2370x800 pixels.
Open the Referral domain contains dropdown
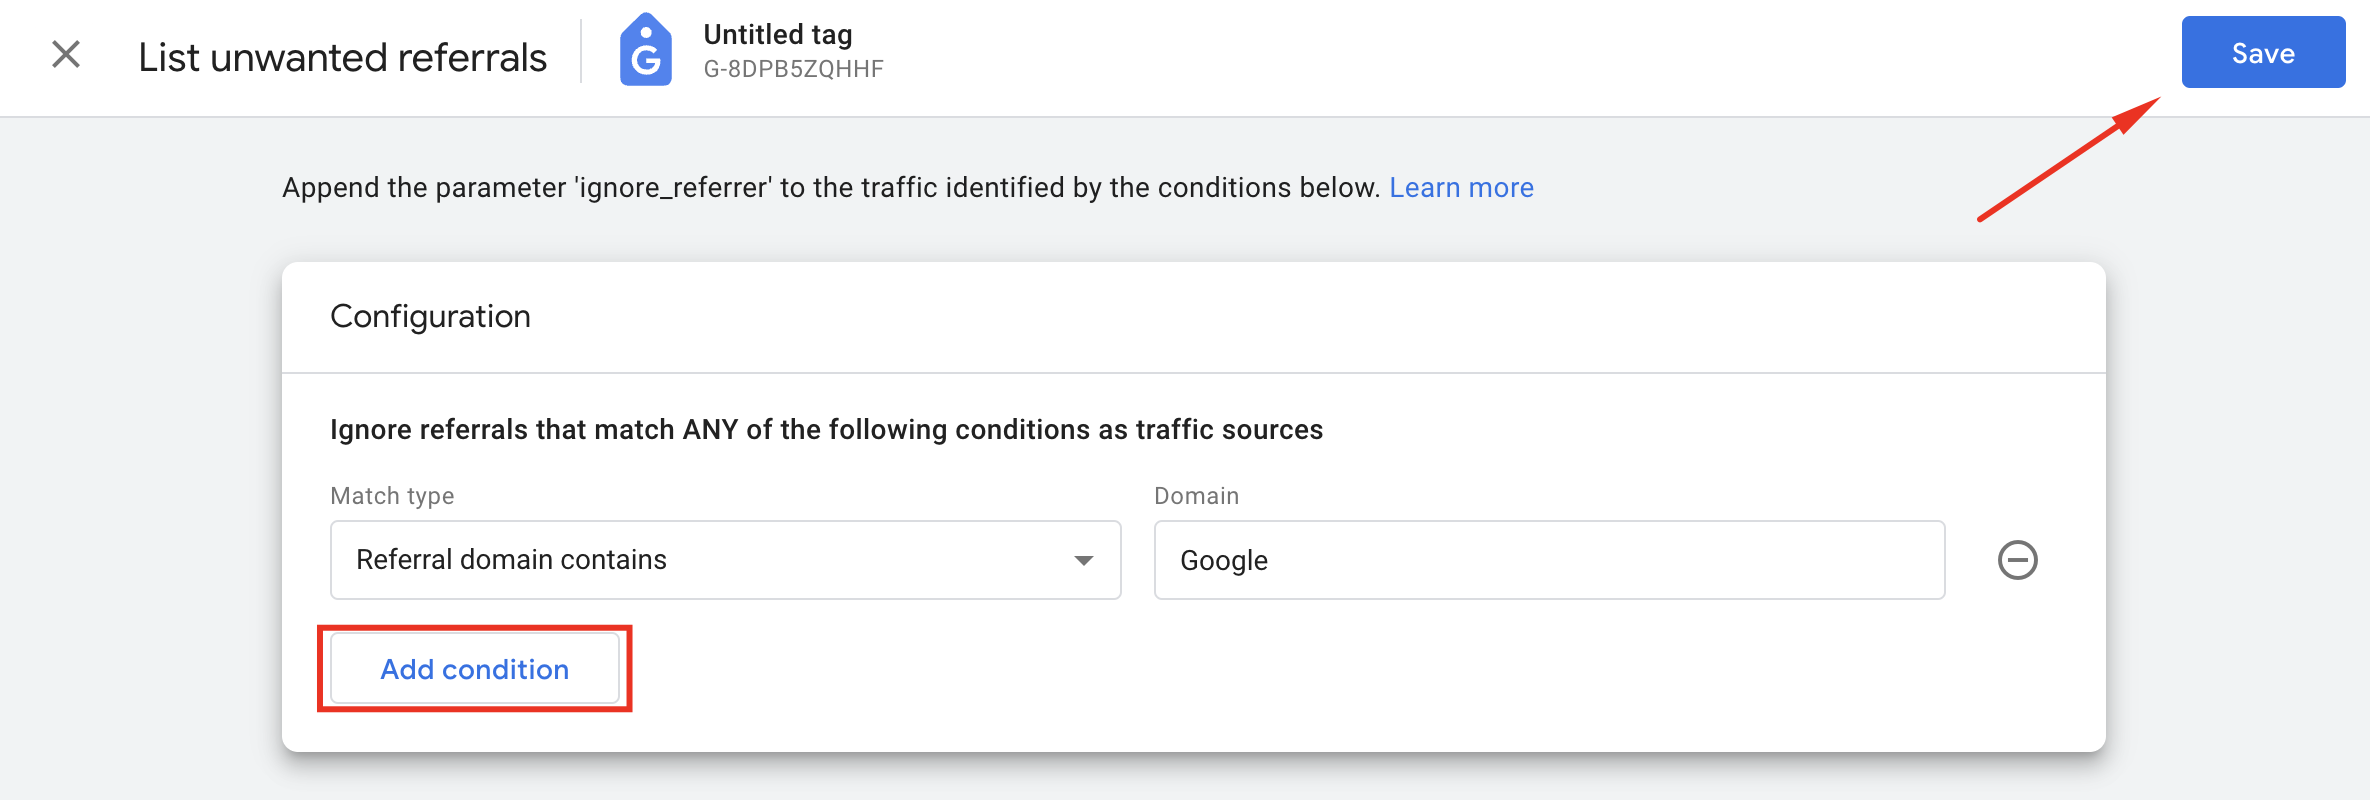point(725,560)
